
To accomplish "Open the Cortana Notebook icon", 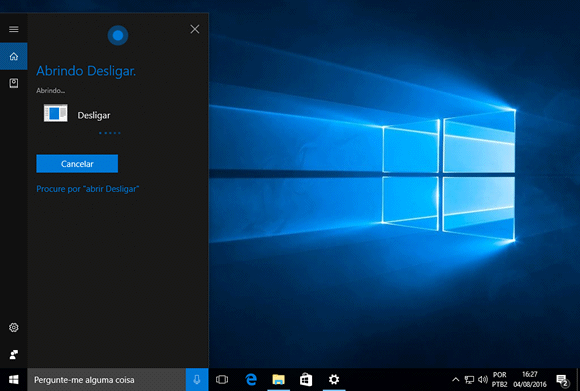I will [x=14, y=83].
